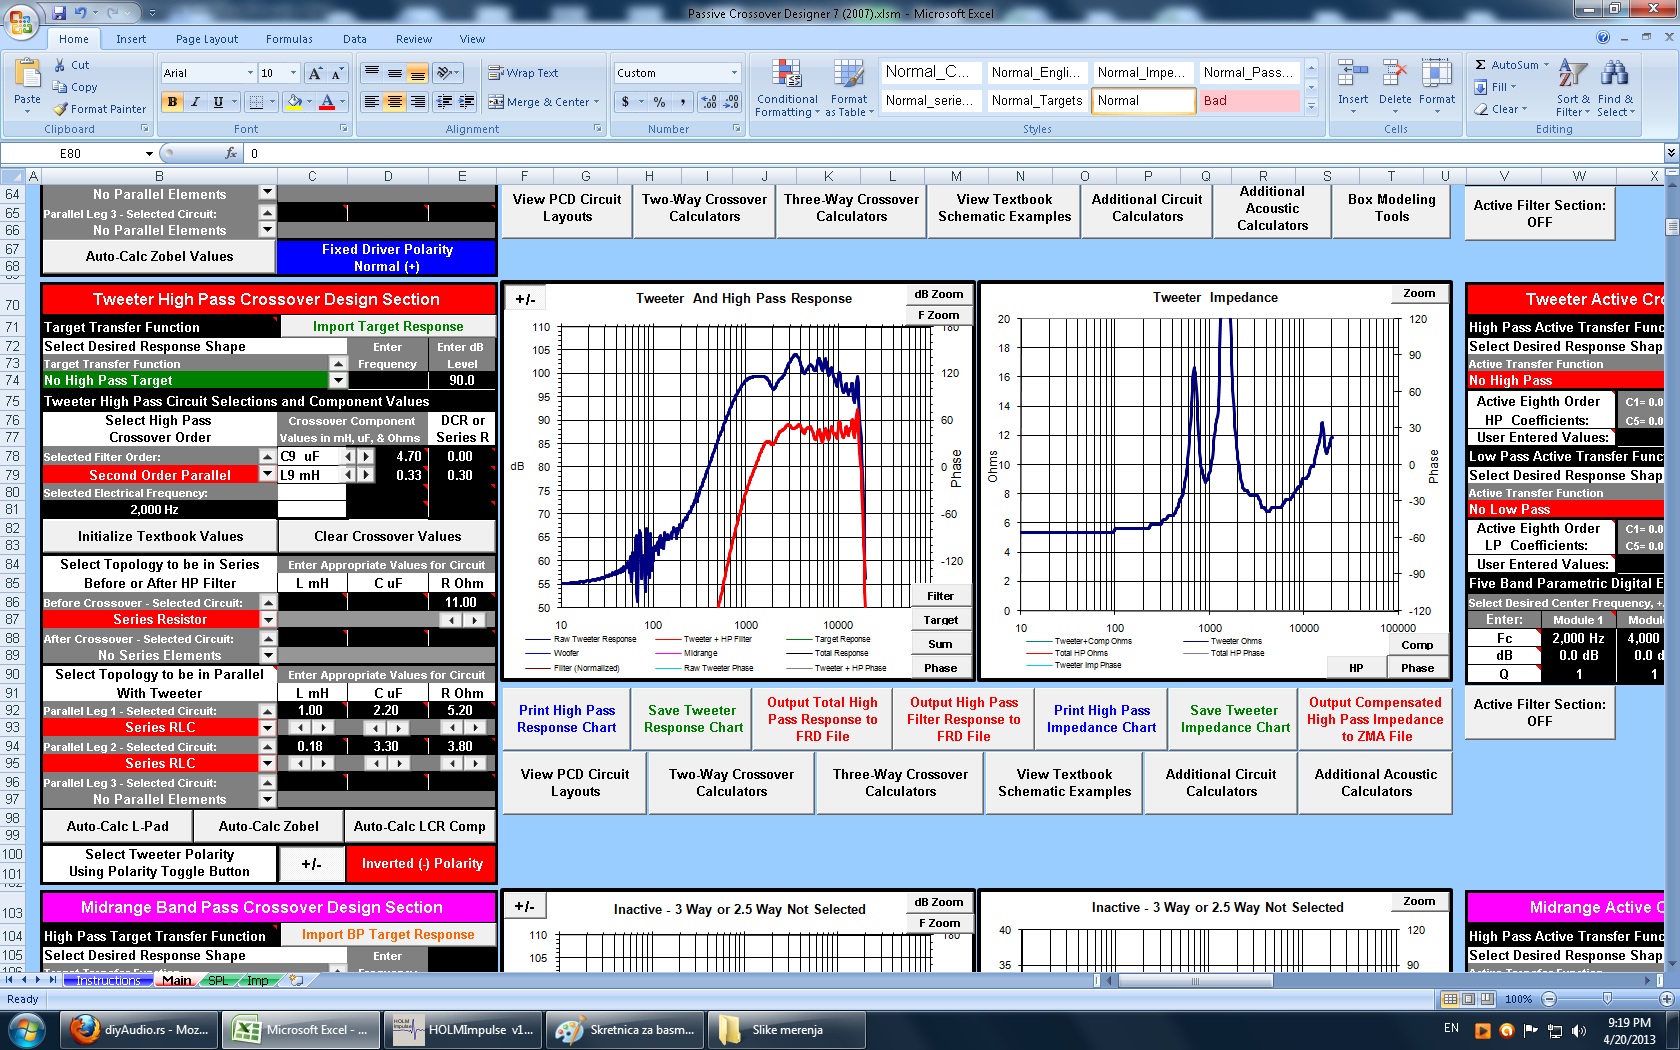Viewport: 1680px width, 1050px height.
Task: Open the No High Pass Target dropdown
Action: (x=338, y=380)
